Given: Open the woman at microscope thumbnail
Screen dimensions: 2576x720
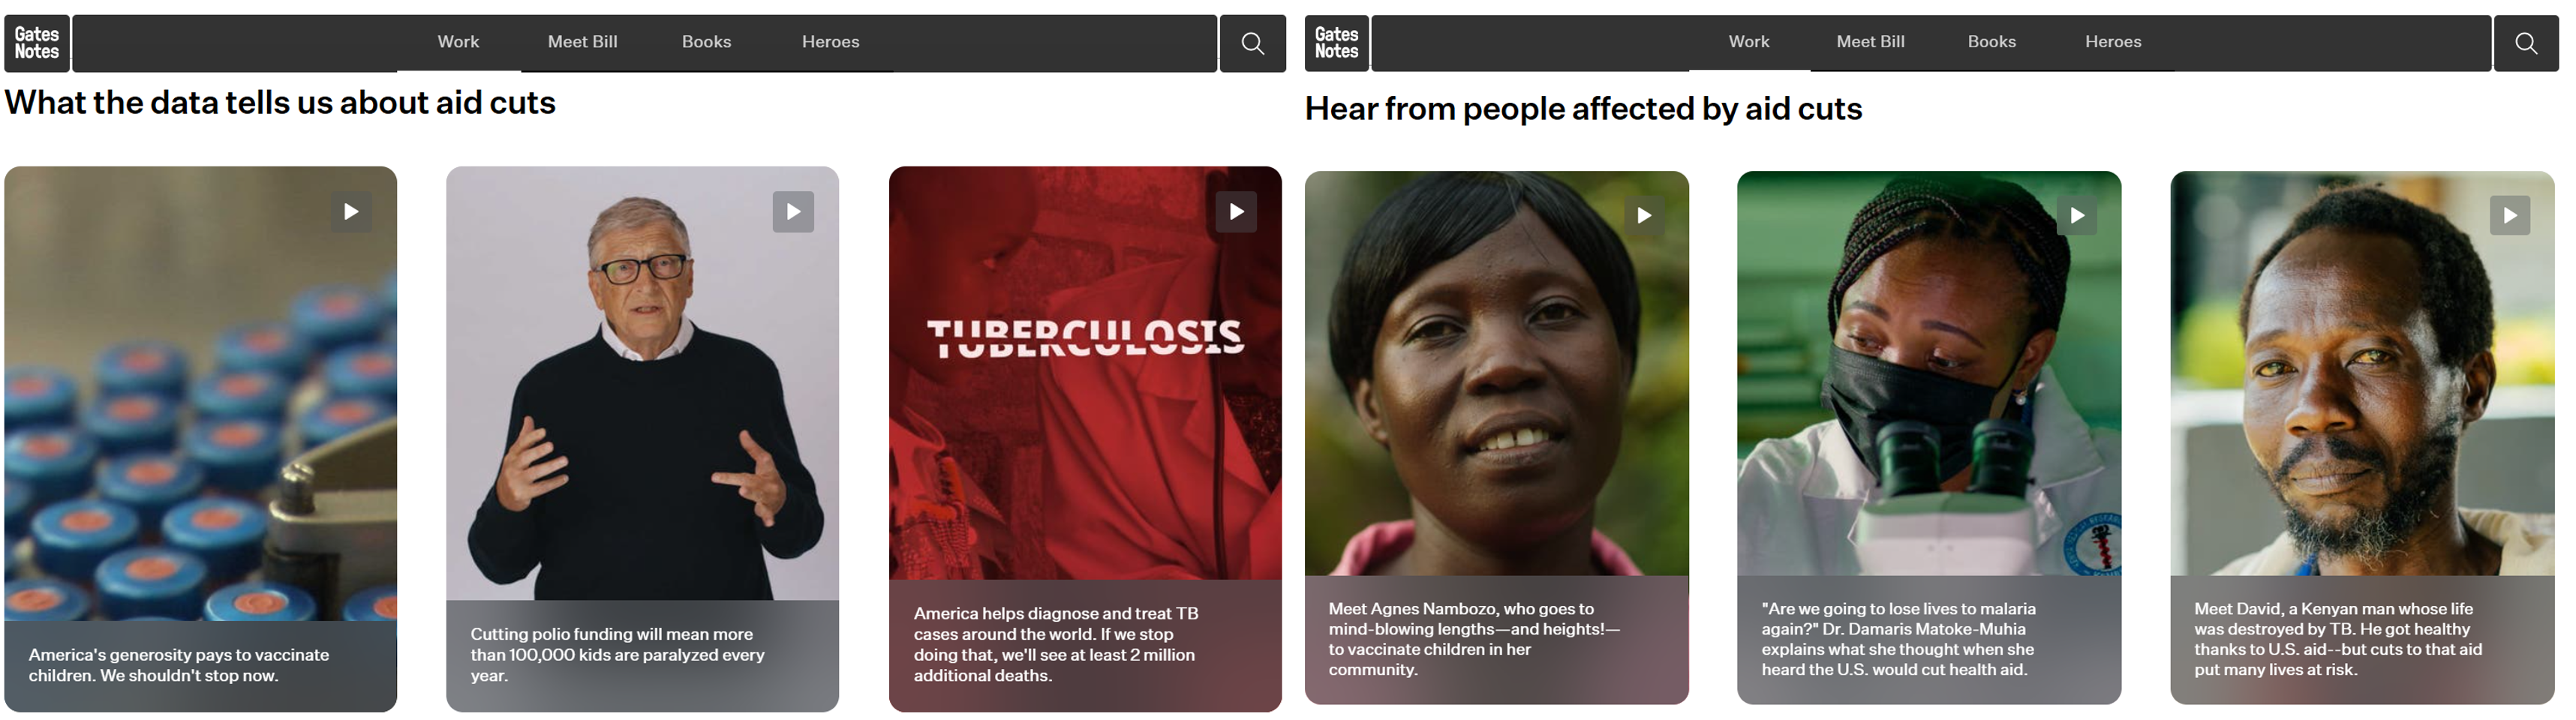Looking at the screenshot, I should click(x=1929, y=373).
